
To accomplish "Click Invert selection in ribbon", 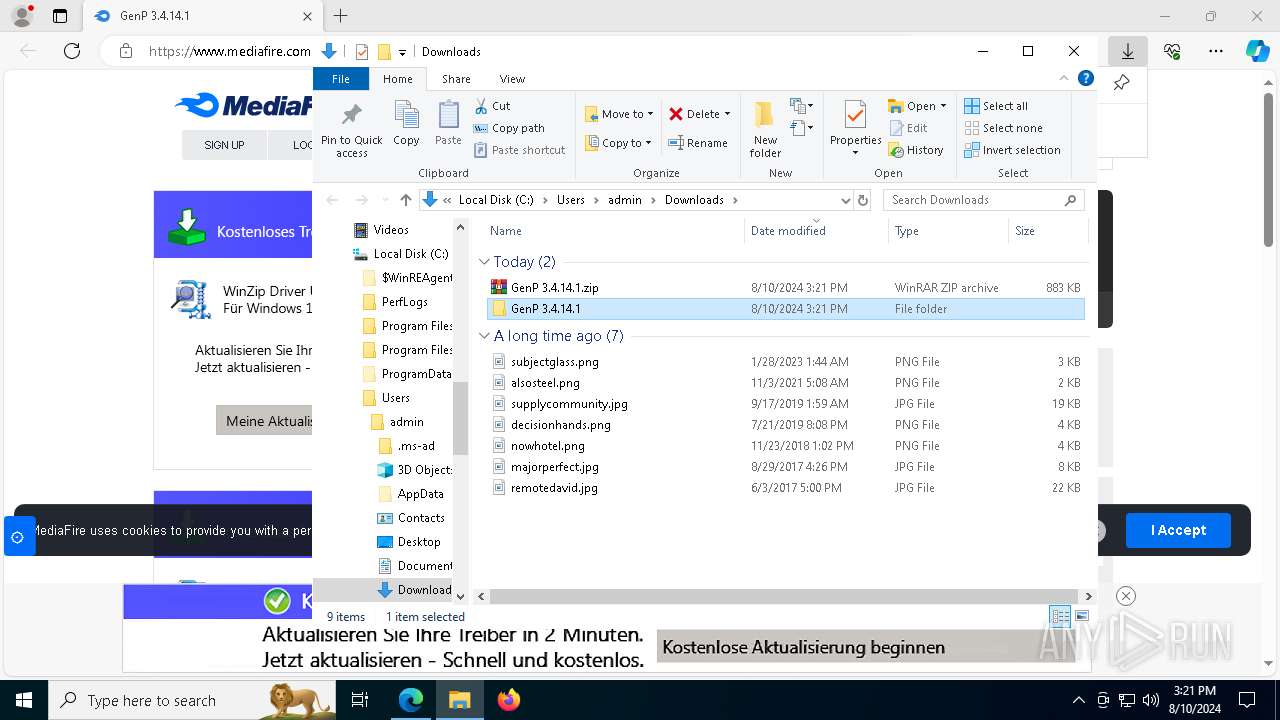I will click(x=1012, y=150).
